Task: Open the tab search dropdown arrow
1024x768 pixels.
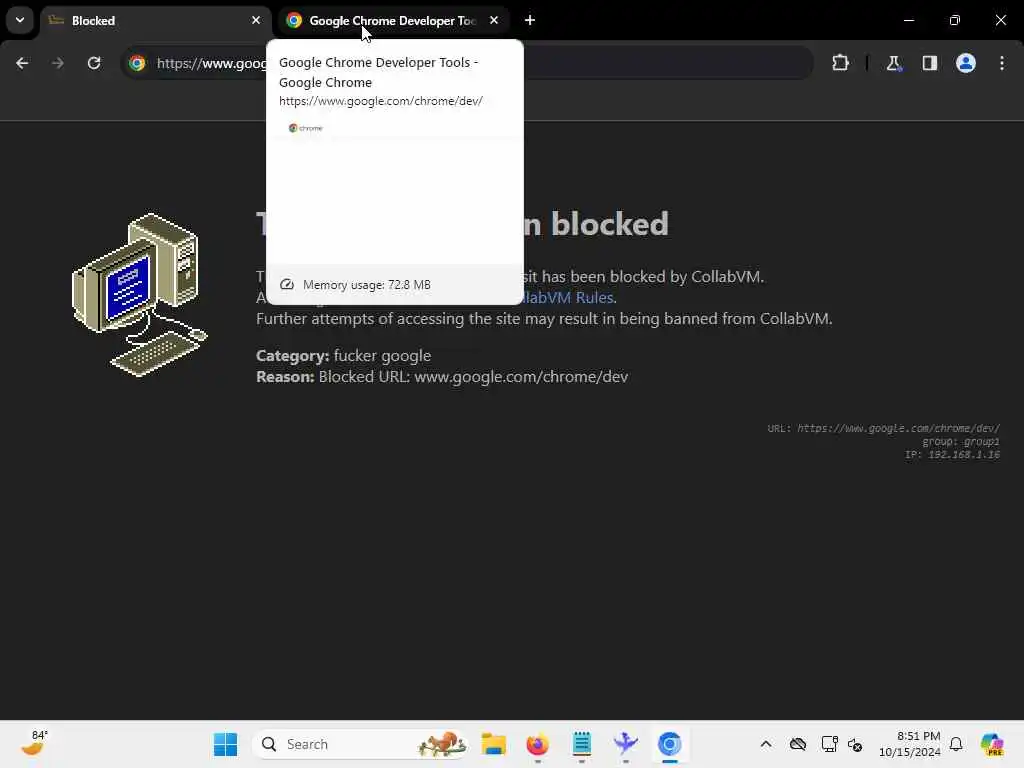Action: point(20,20)
